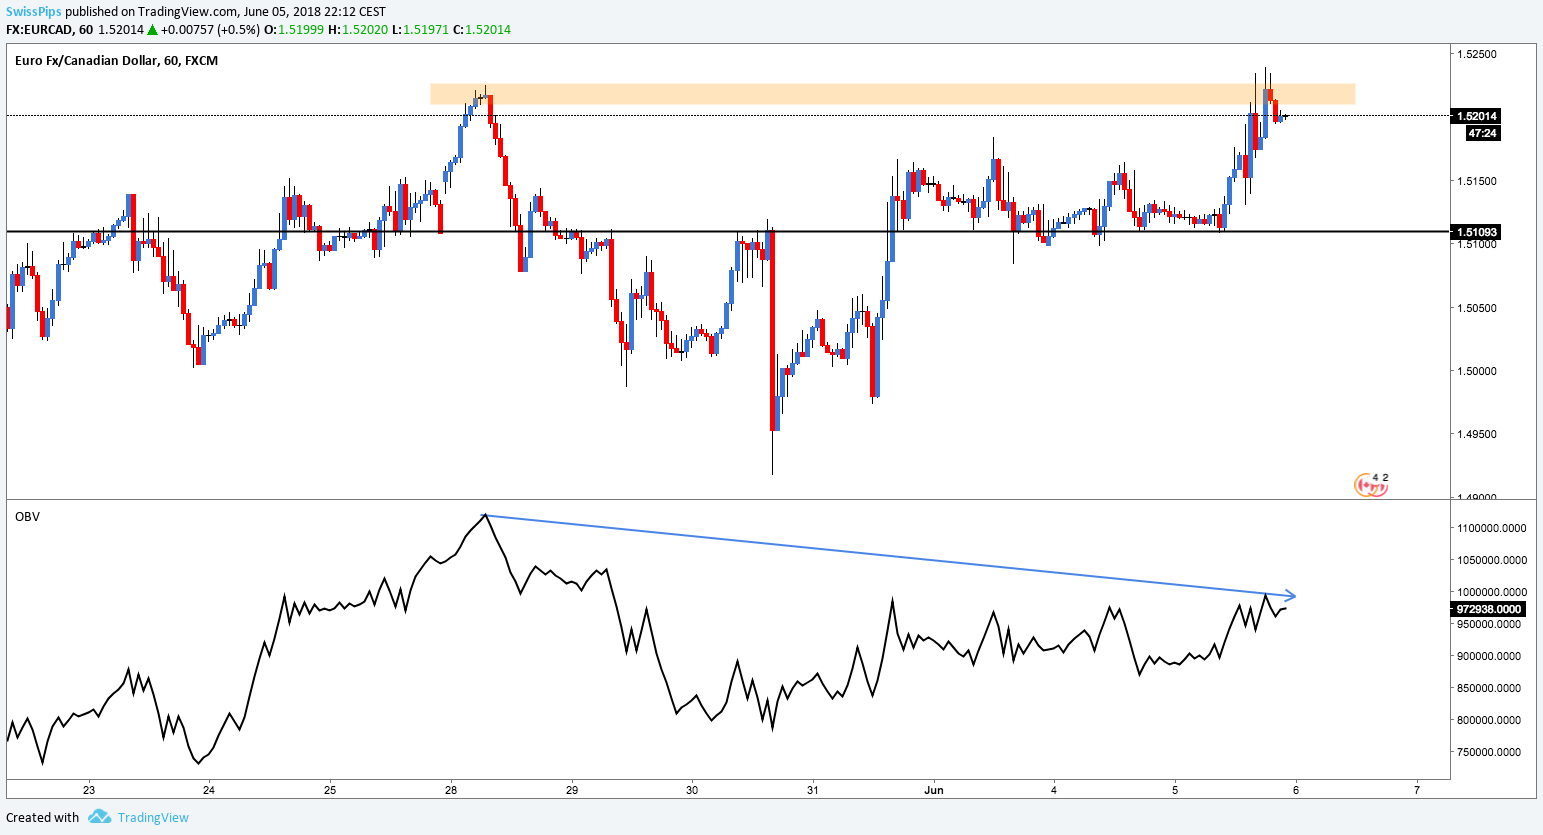Click the 1.50000 price axis label
The width and height of the screenshot is (1543, 835).
[x=1476, y=371]
